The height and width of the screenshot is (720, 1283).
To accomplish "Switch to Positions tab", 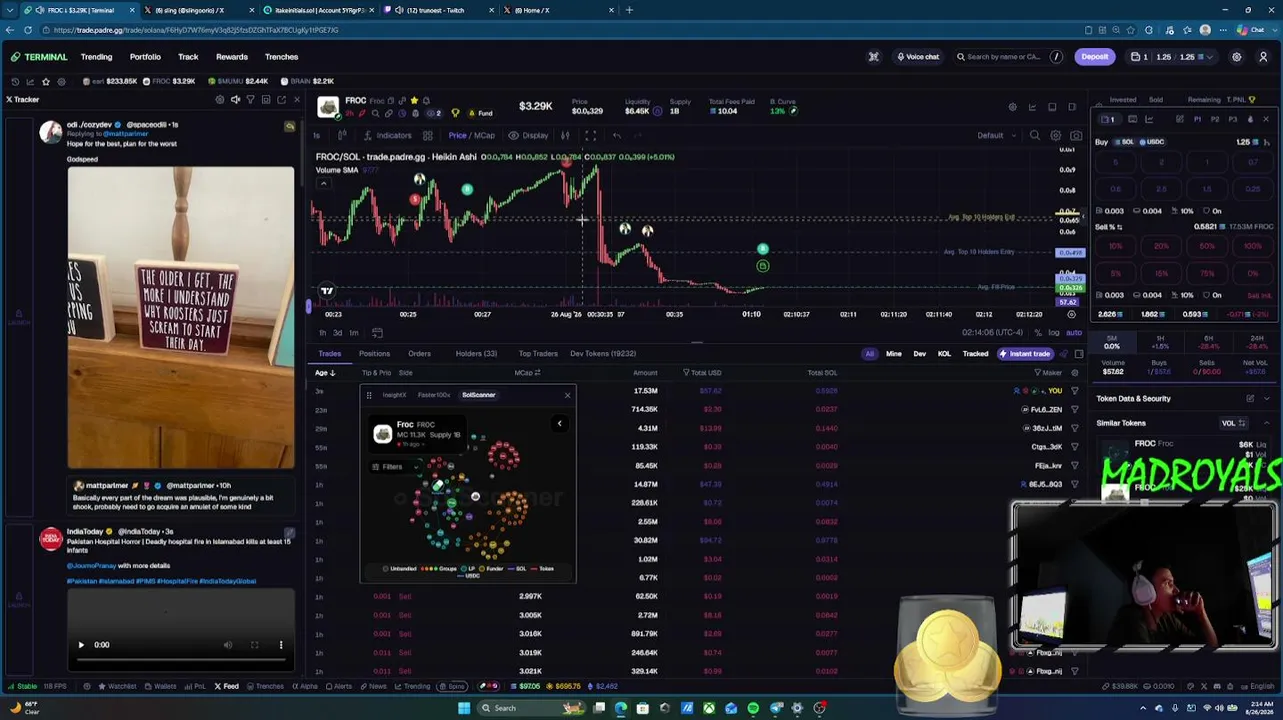I will (374, 354).
